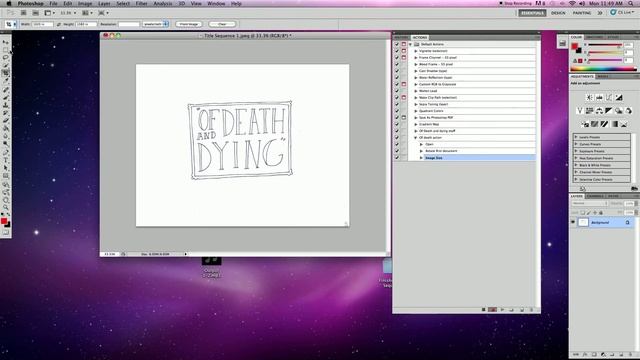Hide the Background layer with eye icon
The width and height of the screenshot is (640, 360).
573,222
